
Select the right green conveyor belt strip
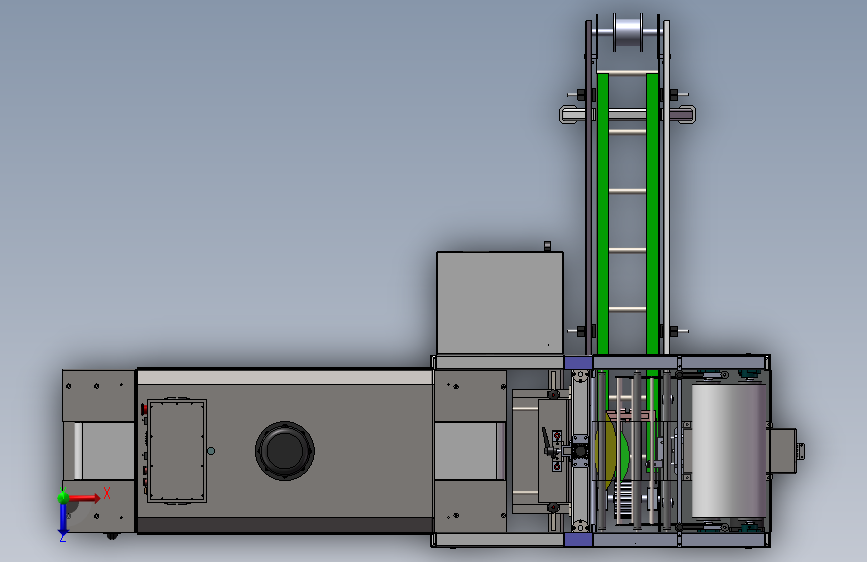pos(652,214)
